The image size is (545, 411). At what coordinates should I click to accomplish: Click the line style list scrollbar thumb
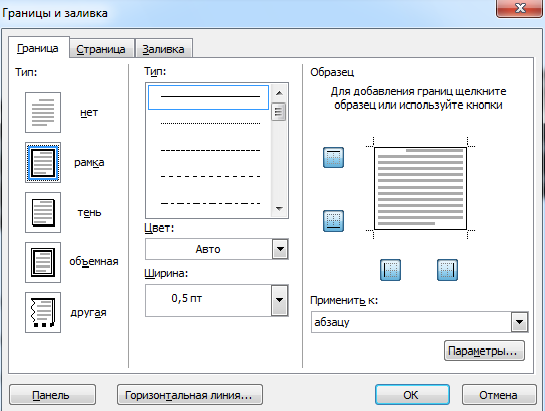(x=279, y=112)
